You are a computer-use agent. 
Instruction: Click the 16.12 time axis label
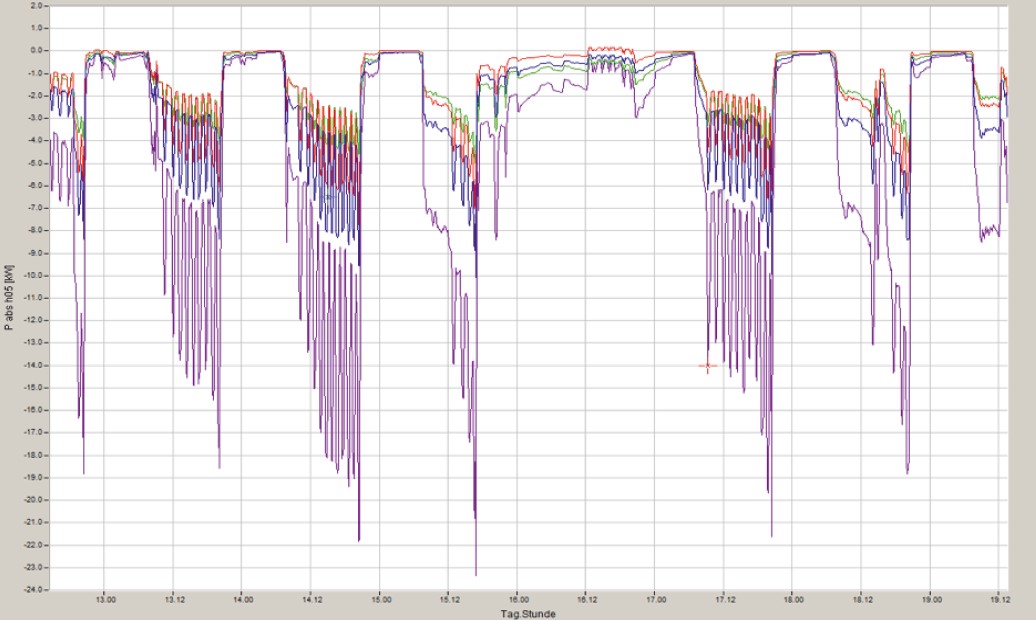586,600
